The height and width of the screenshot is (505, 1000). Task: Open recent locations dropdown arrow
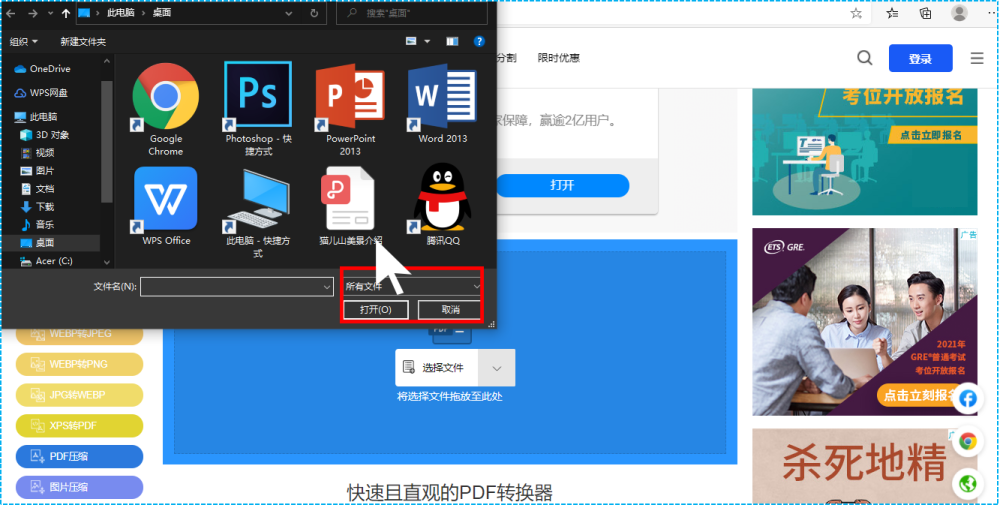tap(50, 13)
